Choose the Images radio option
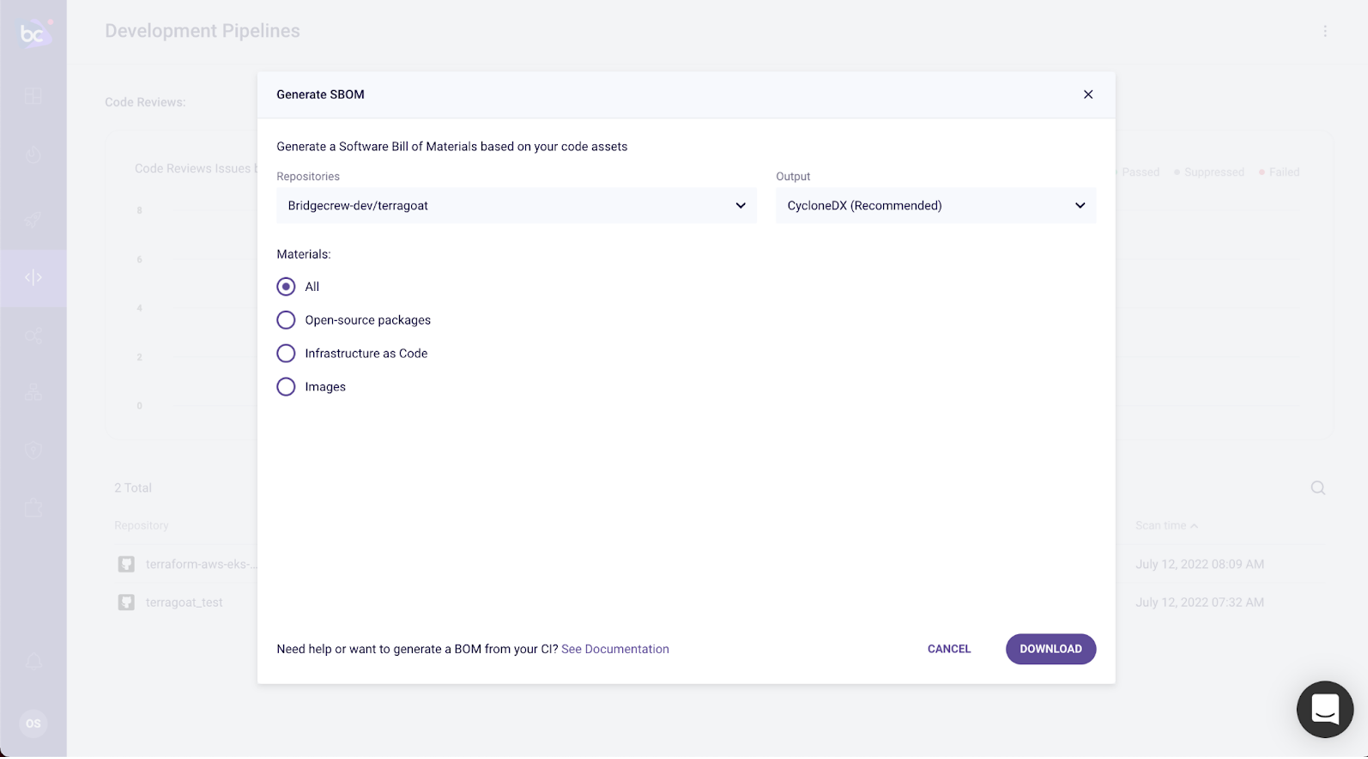The width and height of the screenshot is (1368, 759). pos(286,387)
